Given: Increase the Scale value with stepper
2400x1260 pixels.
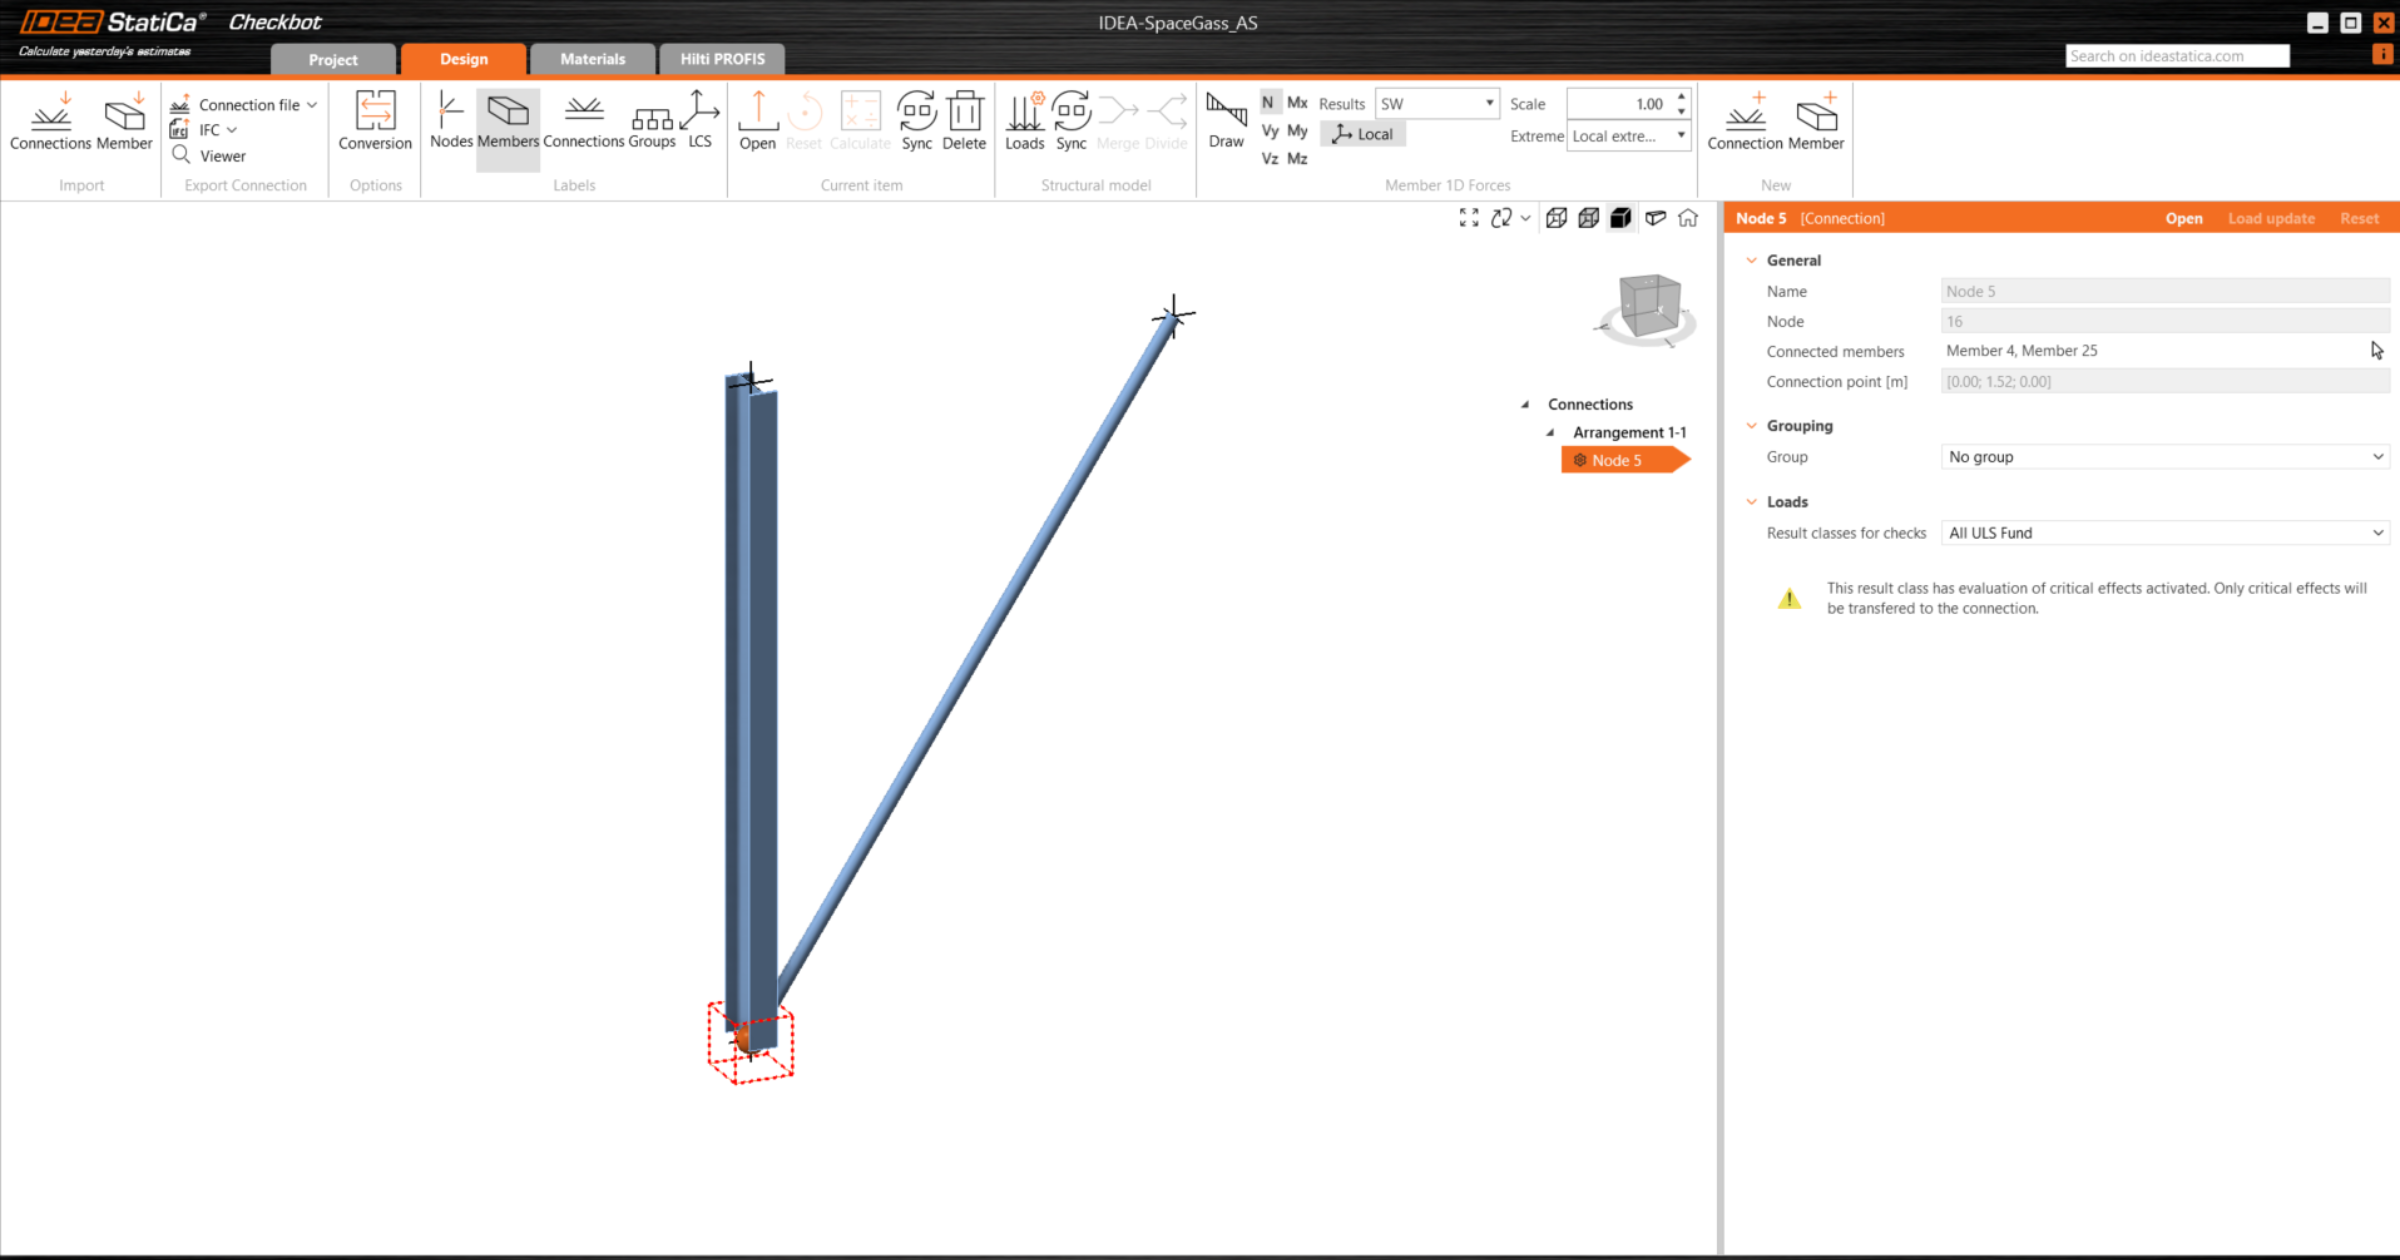Looking at the screenshot, I should (1681, 97).
